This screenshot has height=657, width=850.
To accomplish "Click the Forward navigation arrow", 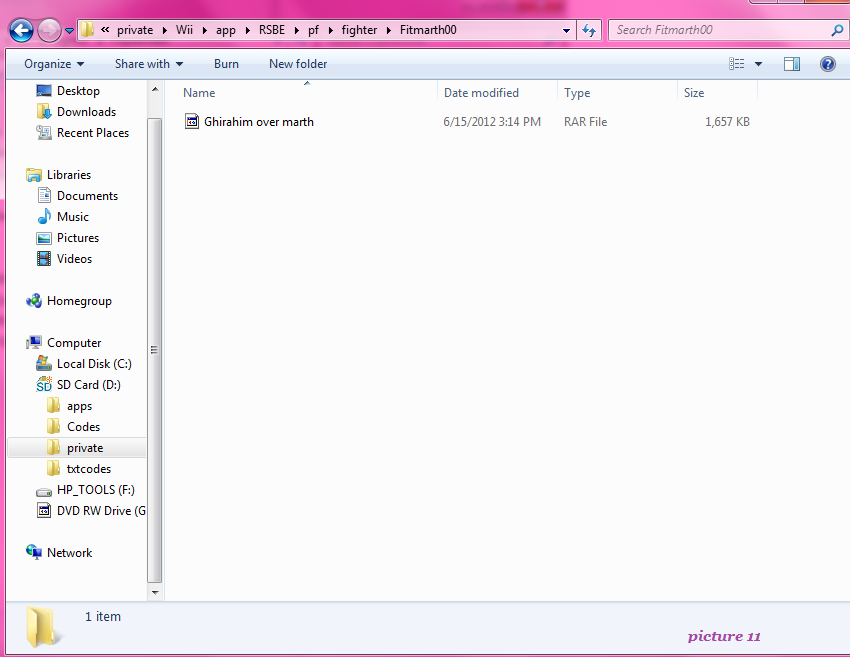I will (49, 30).
